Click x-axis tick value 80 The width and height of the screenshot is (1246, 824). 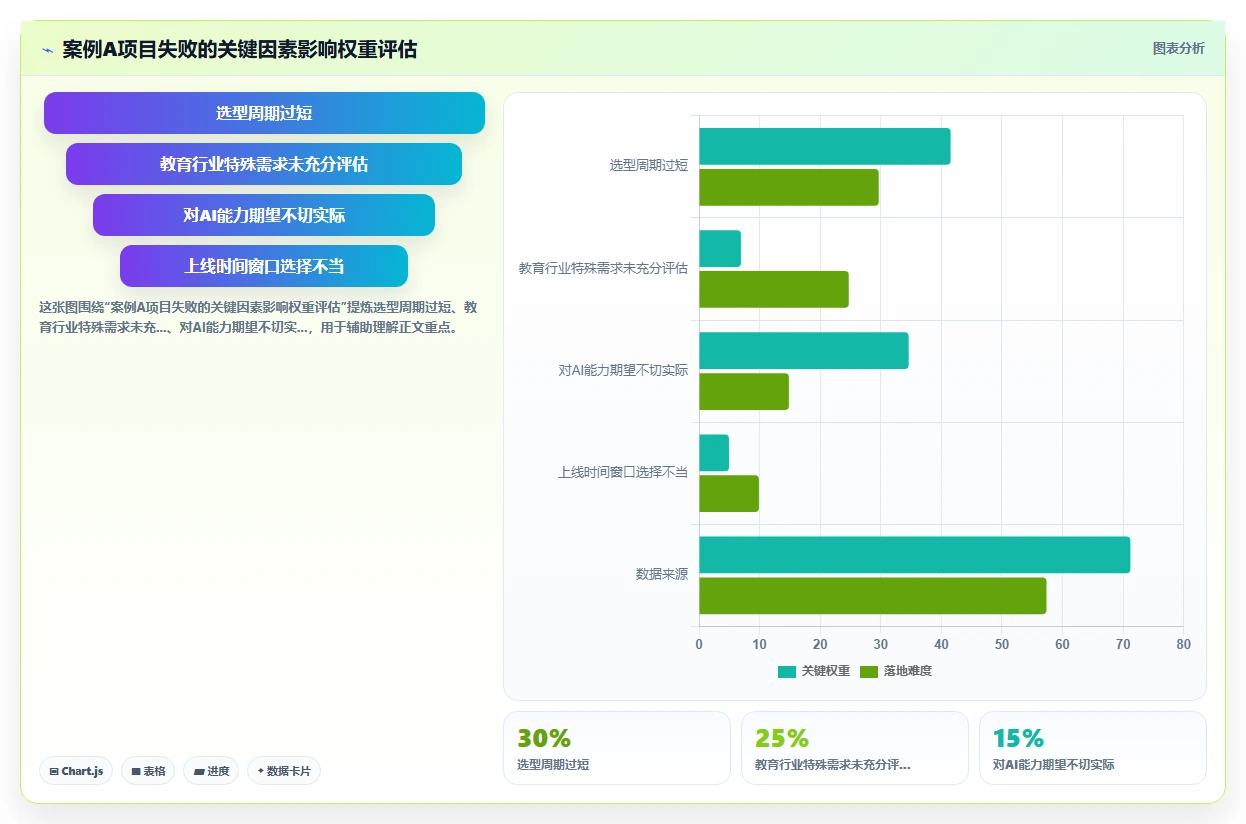1184,645
